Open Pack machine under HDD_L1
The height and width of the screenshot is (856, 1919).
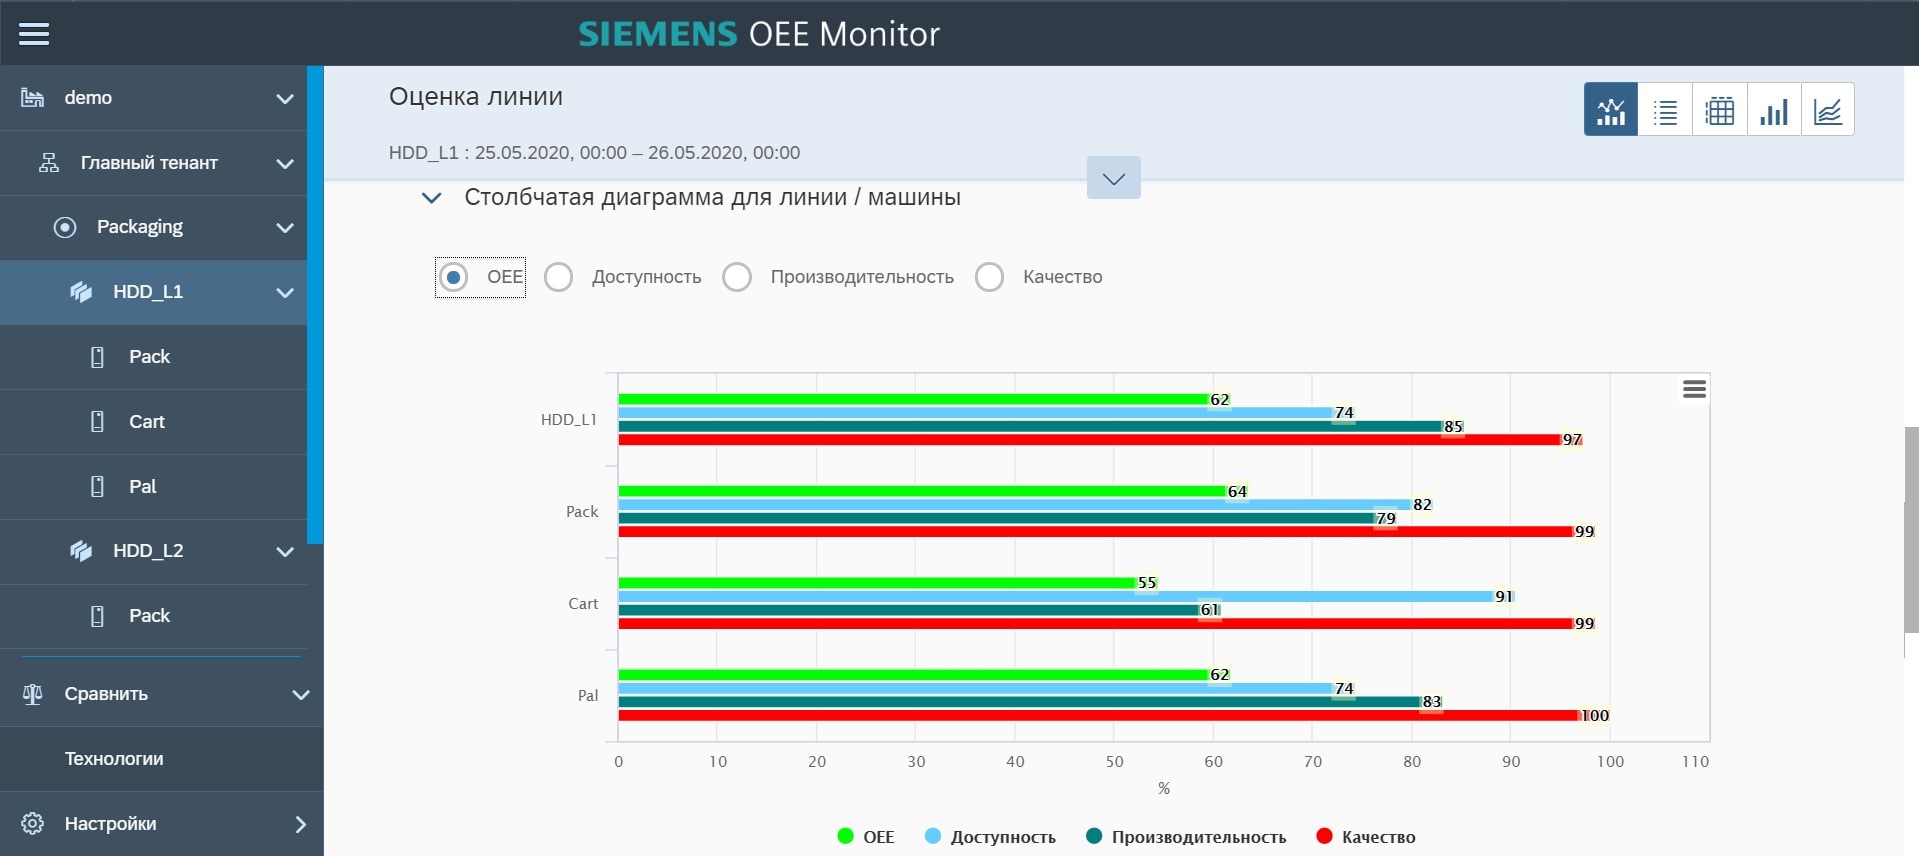[154, 357]
